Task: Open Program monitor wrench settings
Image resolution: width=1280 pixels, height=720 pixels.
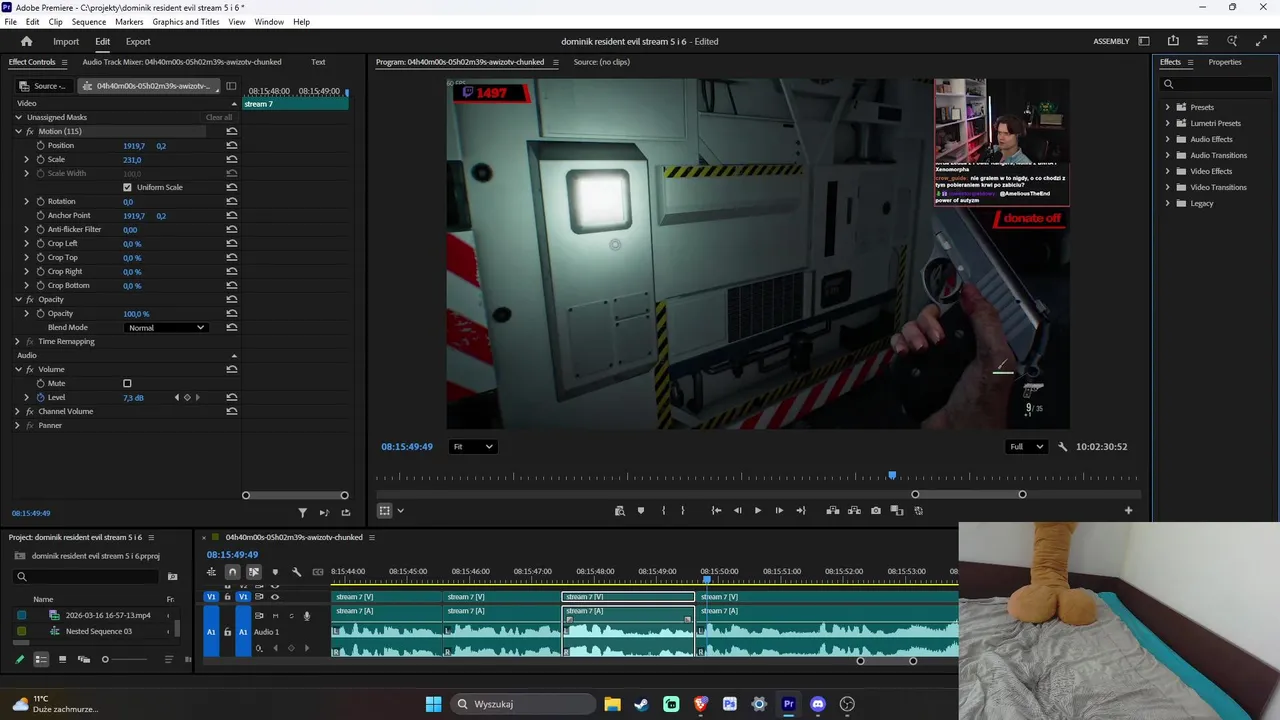Action: coord(1062,447)
